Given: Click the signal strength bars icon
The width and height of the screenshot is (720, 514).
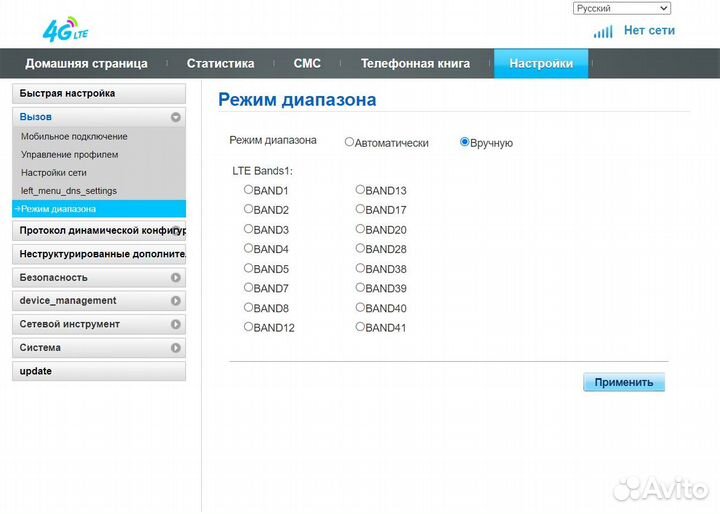Looking at the screenshot, I should tap(603, 31).
